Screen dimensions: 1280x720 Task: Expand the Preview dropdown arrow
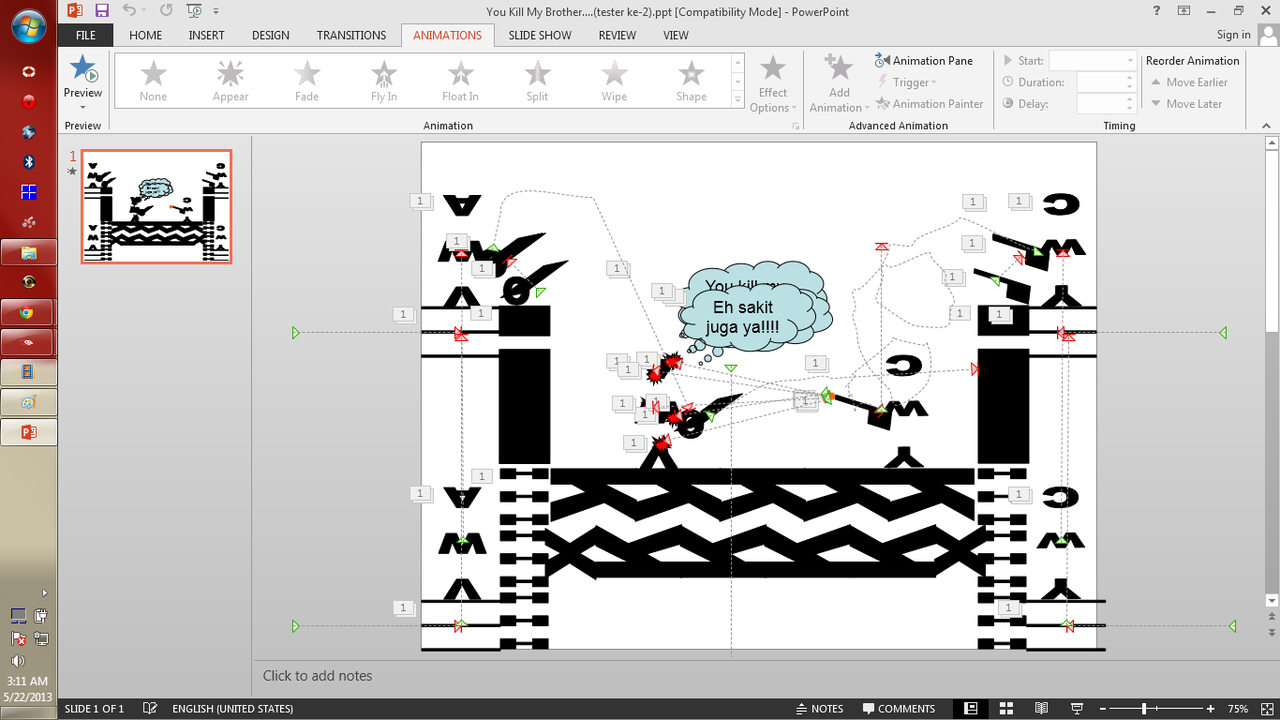(83, 106)
